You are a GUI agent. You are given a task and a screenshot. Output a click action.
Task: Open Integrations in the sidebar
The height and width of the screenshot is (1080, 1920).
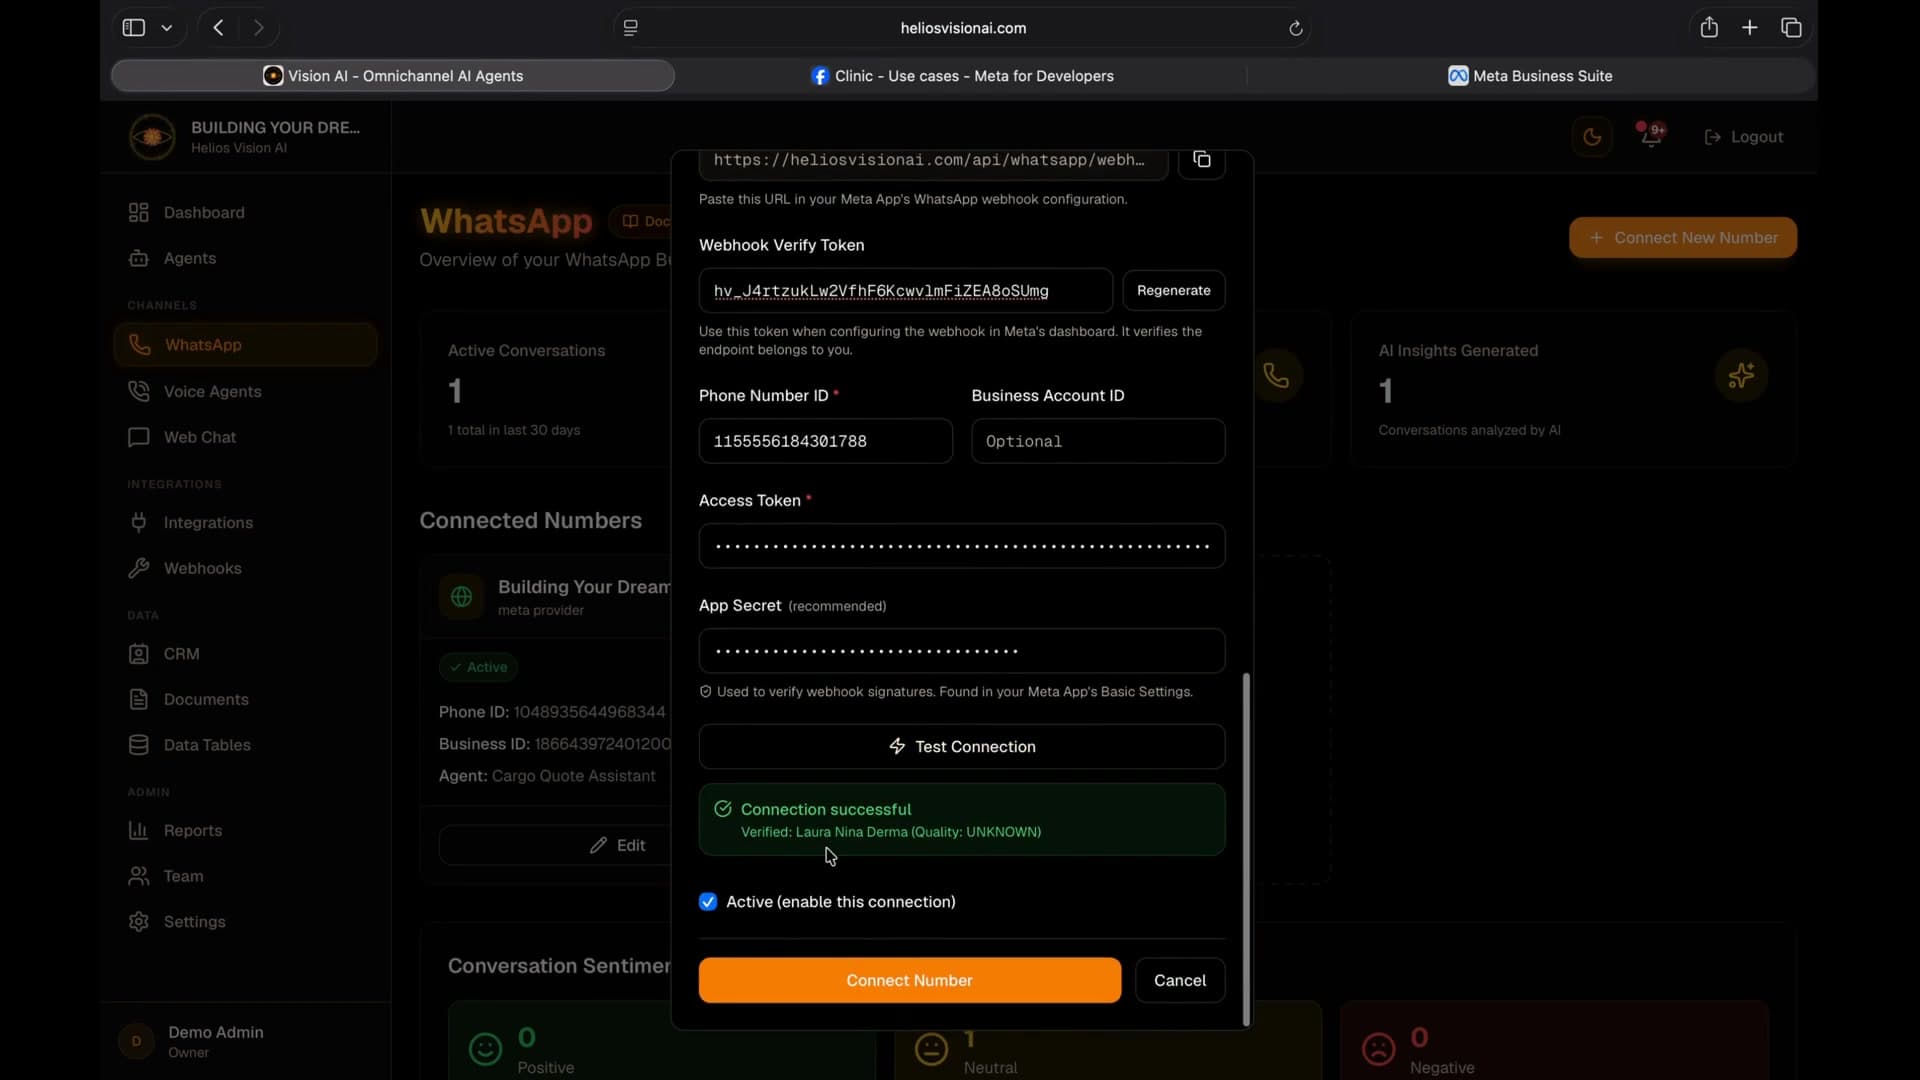click(244, 522)
